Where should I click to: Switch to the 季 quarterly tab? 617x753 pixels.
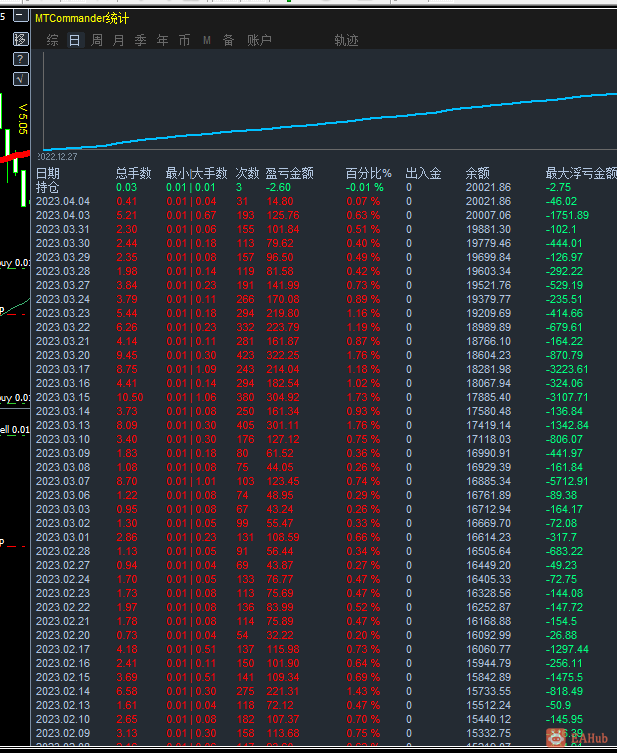tap(141, 40)
